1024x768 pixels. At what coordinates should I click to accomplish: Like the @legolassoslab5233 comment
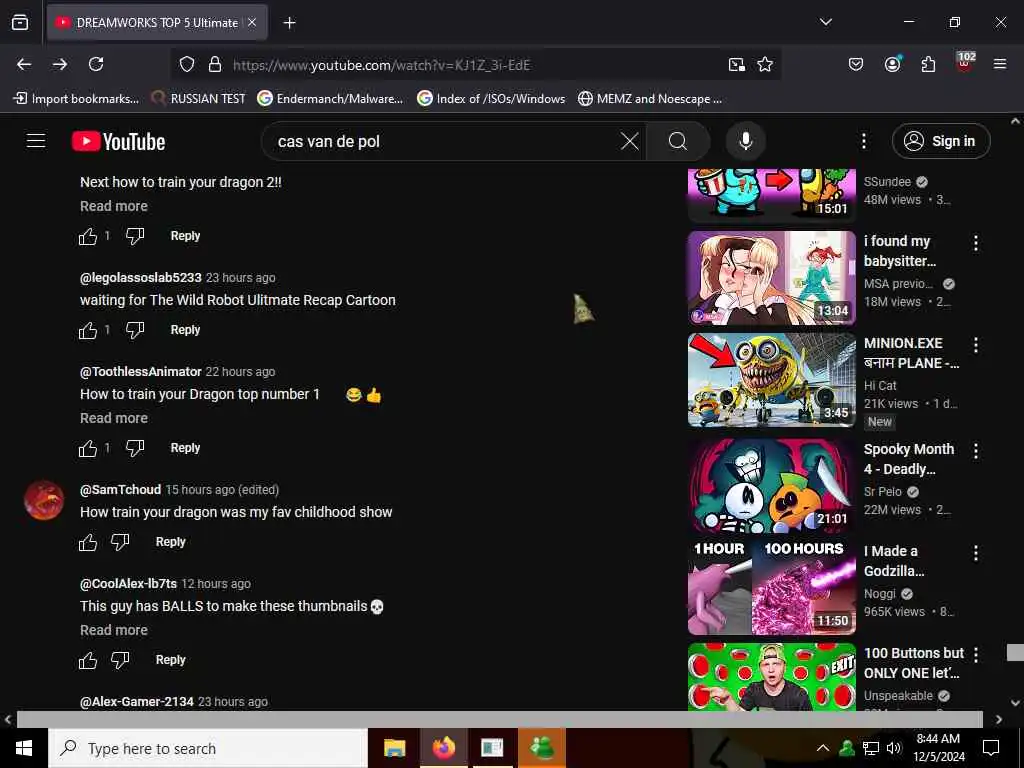click(88, 330)
